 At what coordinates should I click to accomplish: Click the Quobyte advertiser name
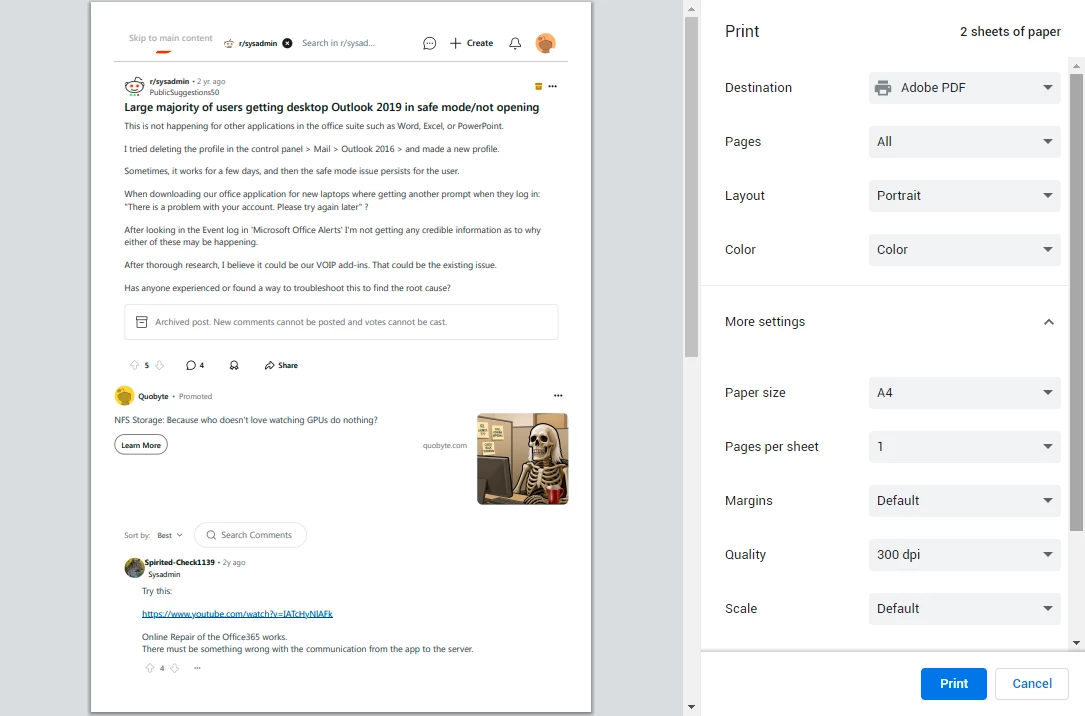(x=153, y=396)
